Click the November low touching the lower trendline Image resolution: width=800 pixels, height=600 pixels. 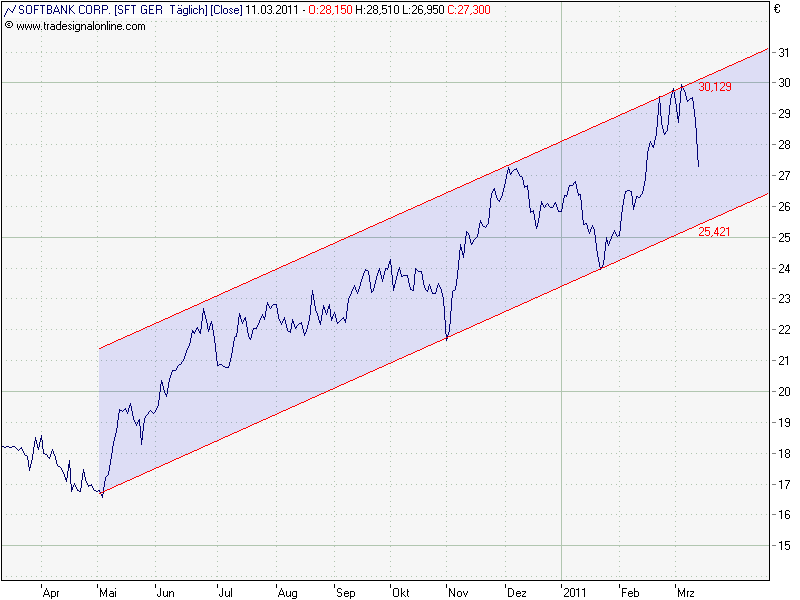click(x=447, y=338)
